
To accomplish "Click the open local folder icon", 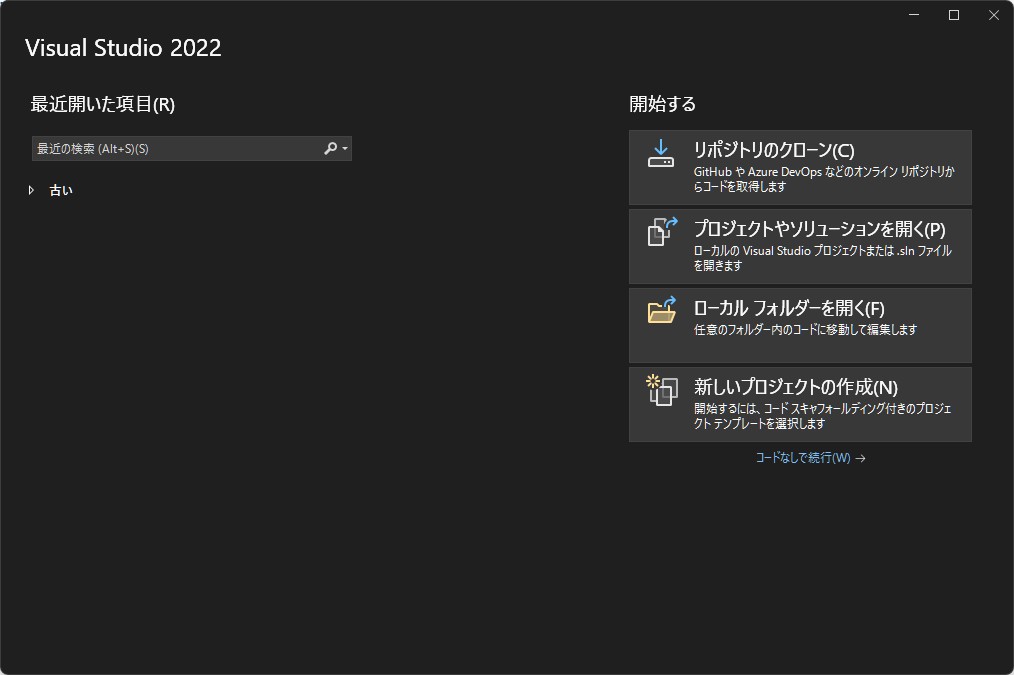I will click(x=662, y=310).
